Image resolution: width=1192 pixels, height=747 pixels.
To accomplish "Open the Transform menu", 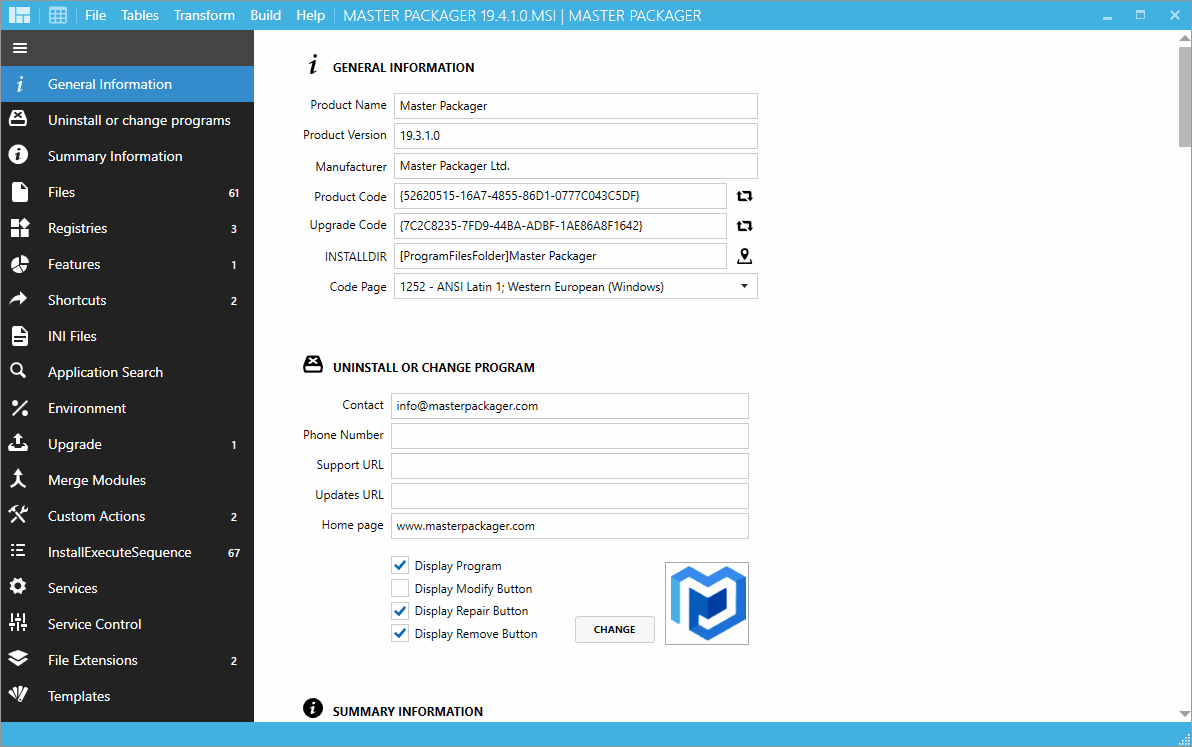I will pyautogui.click(x=204, y=15).
